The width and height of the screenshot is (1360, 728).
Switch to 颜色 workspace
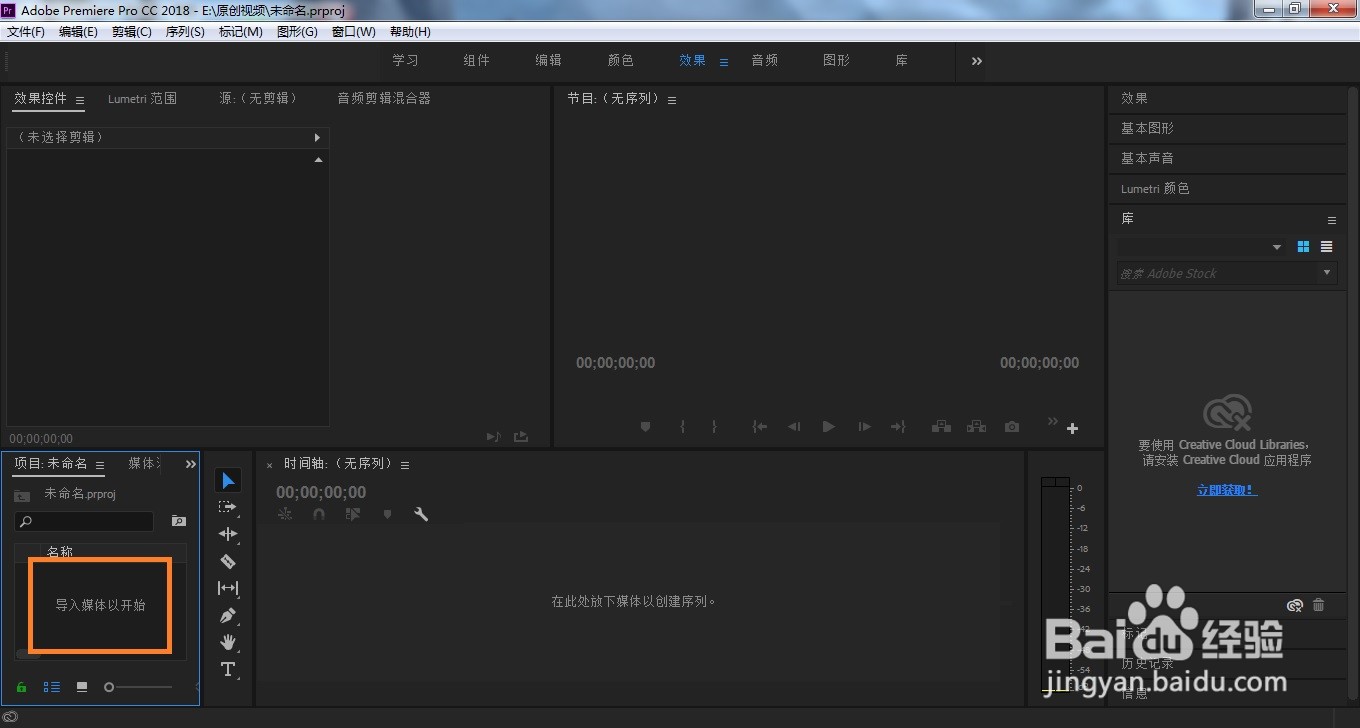[621, 60]
